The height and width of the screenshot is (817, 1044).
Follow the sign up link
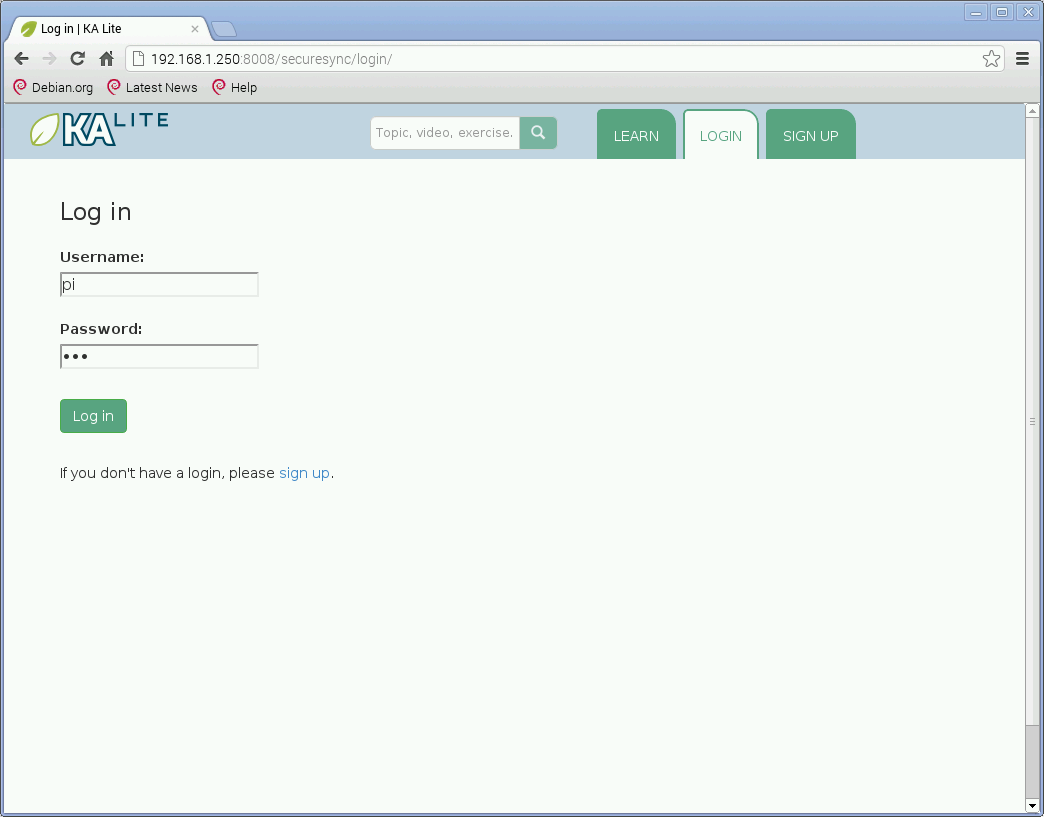304,473
